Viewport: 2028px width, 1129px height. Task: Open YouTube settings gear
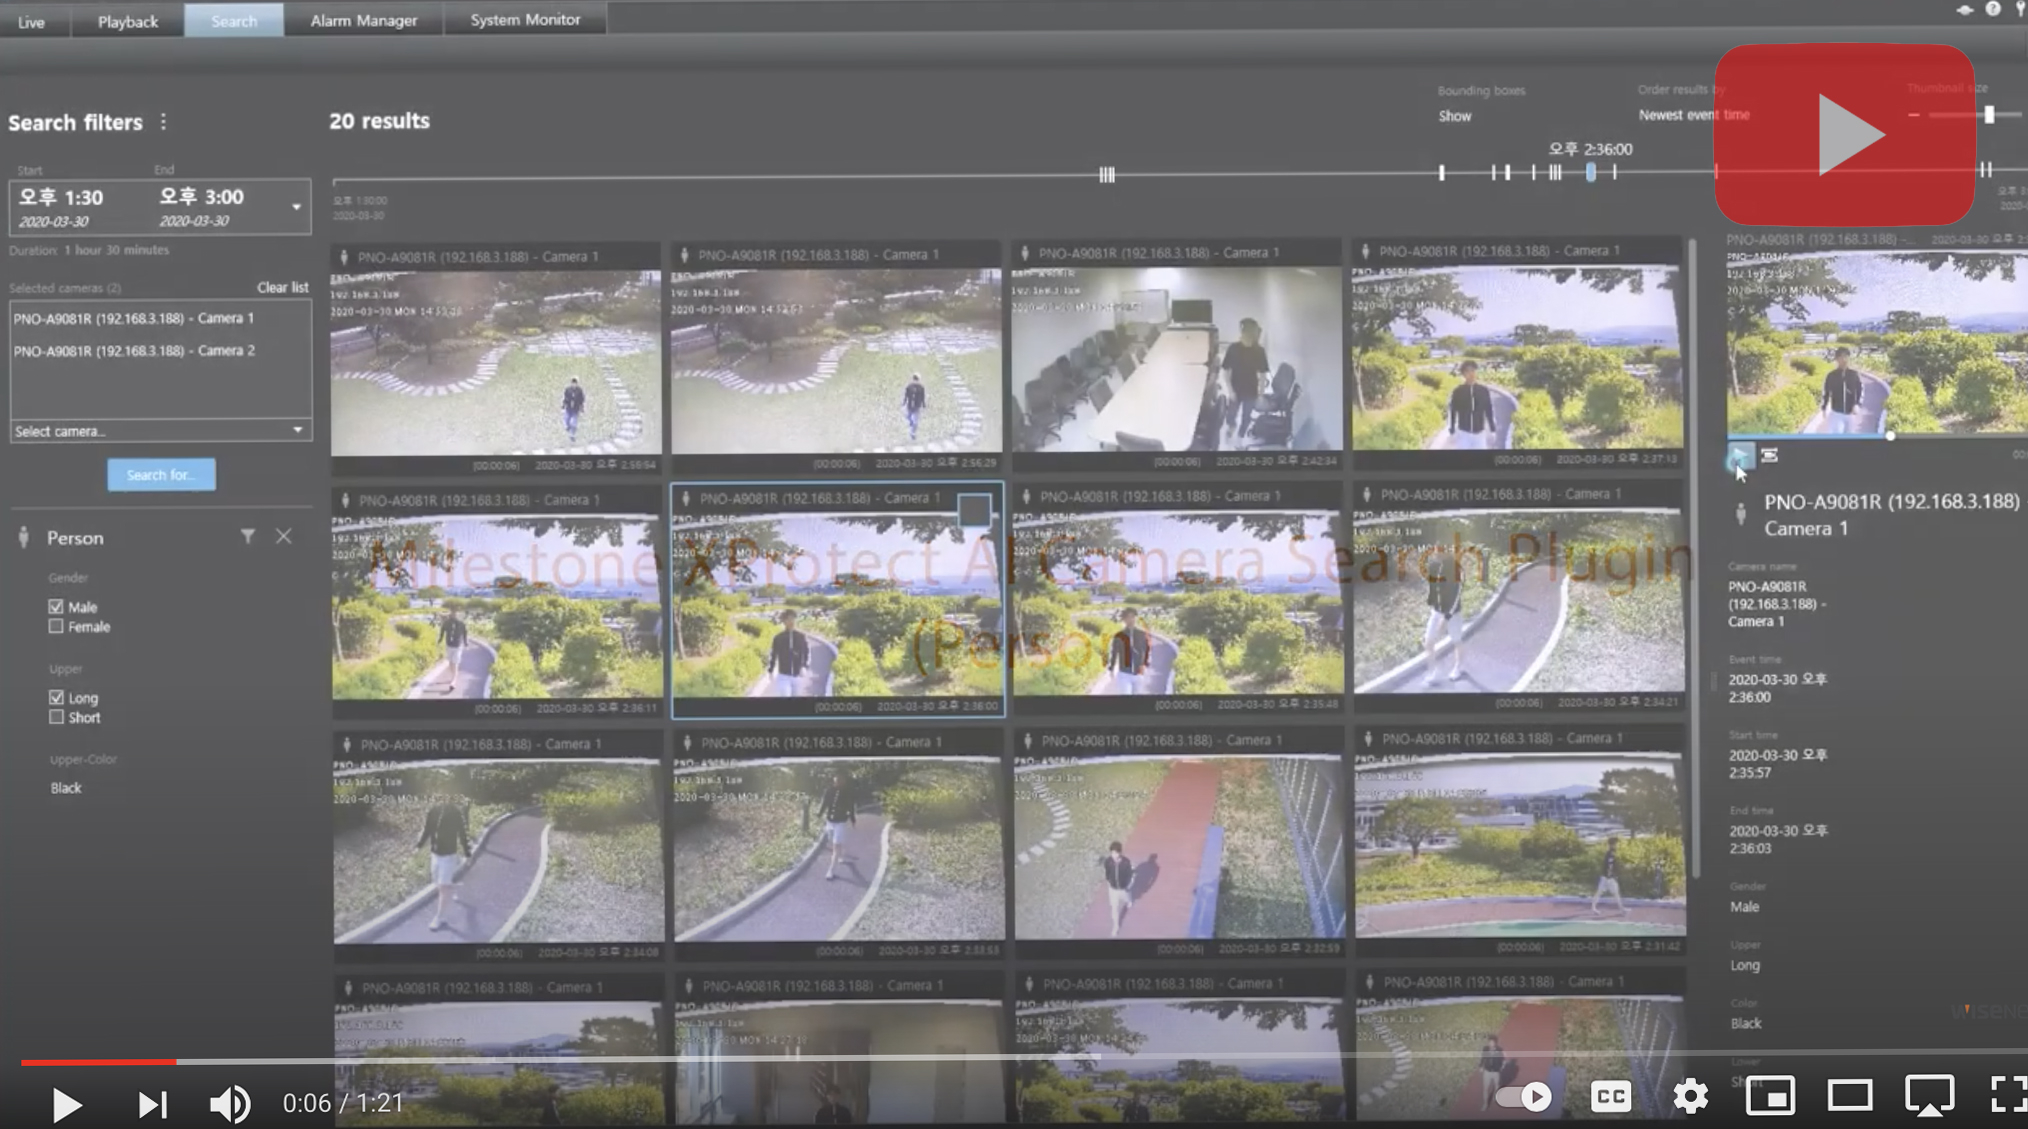pos(1690,1097)
